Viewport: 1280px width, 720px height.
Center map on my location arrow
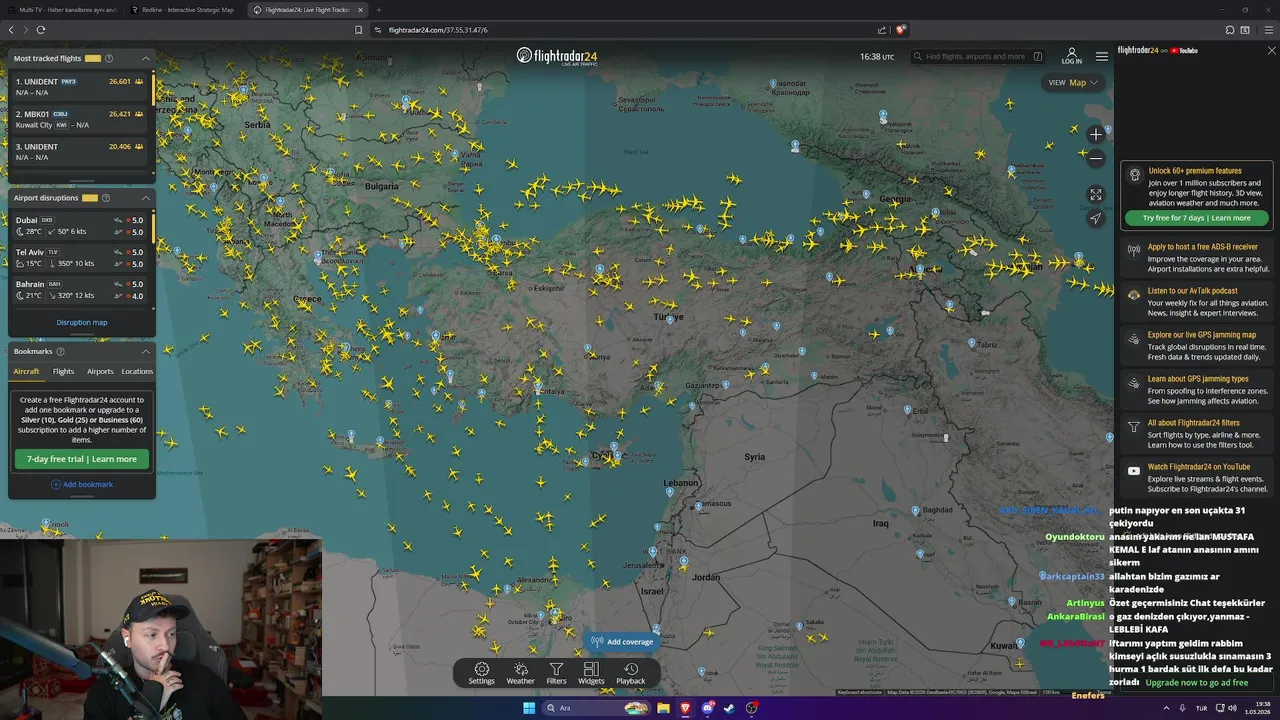point(1096,218)
